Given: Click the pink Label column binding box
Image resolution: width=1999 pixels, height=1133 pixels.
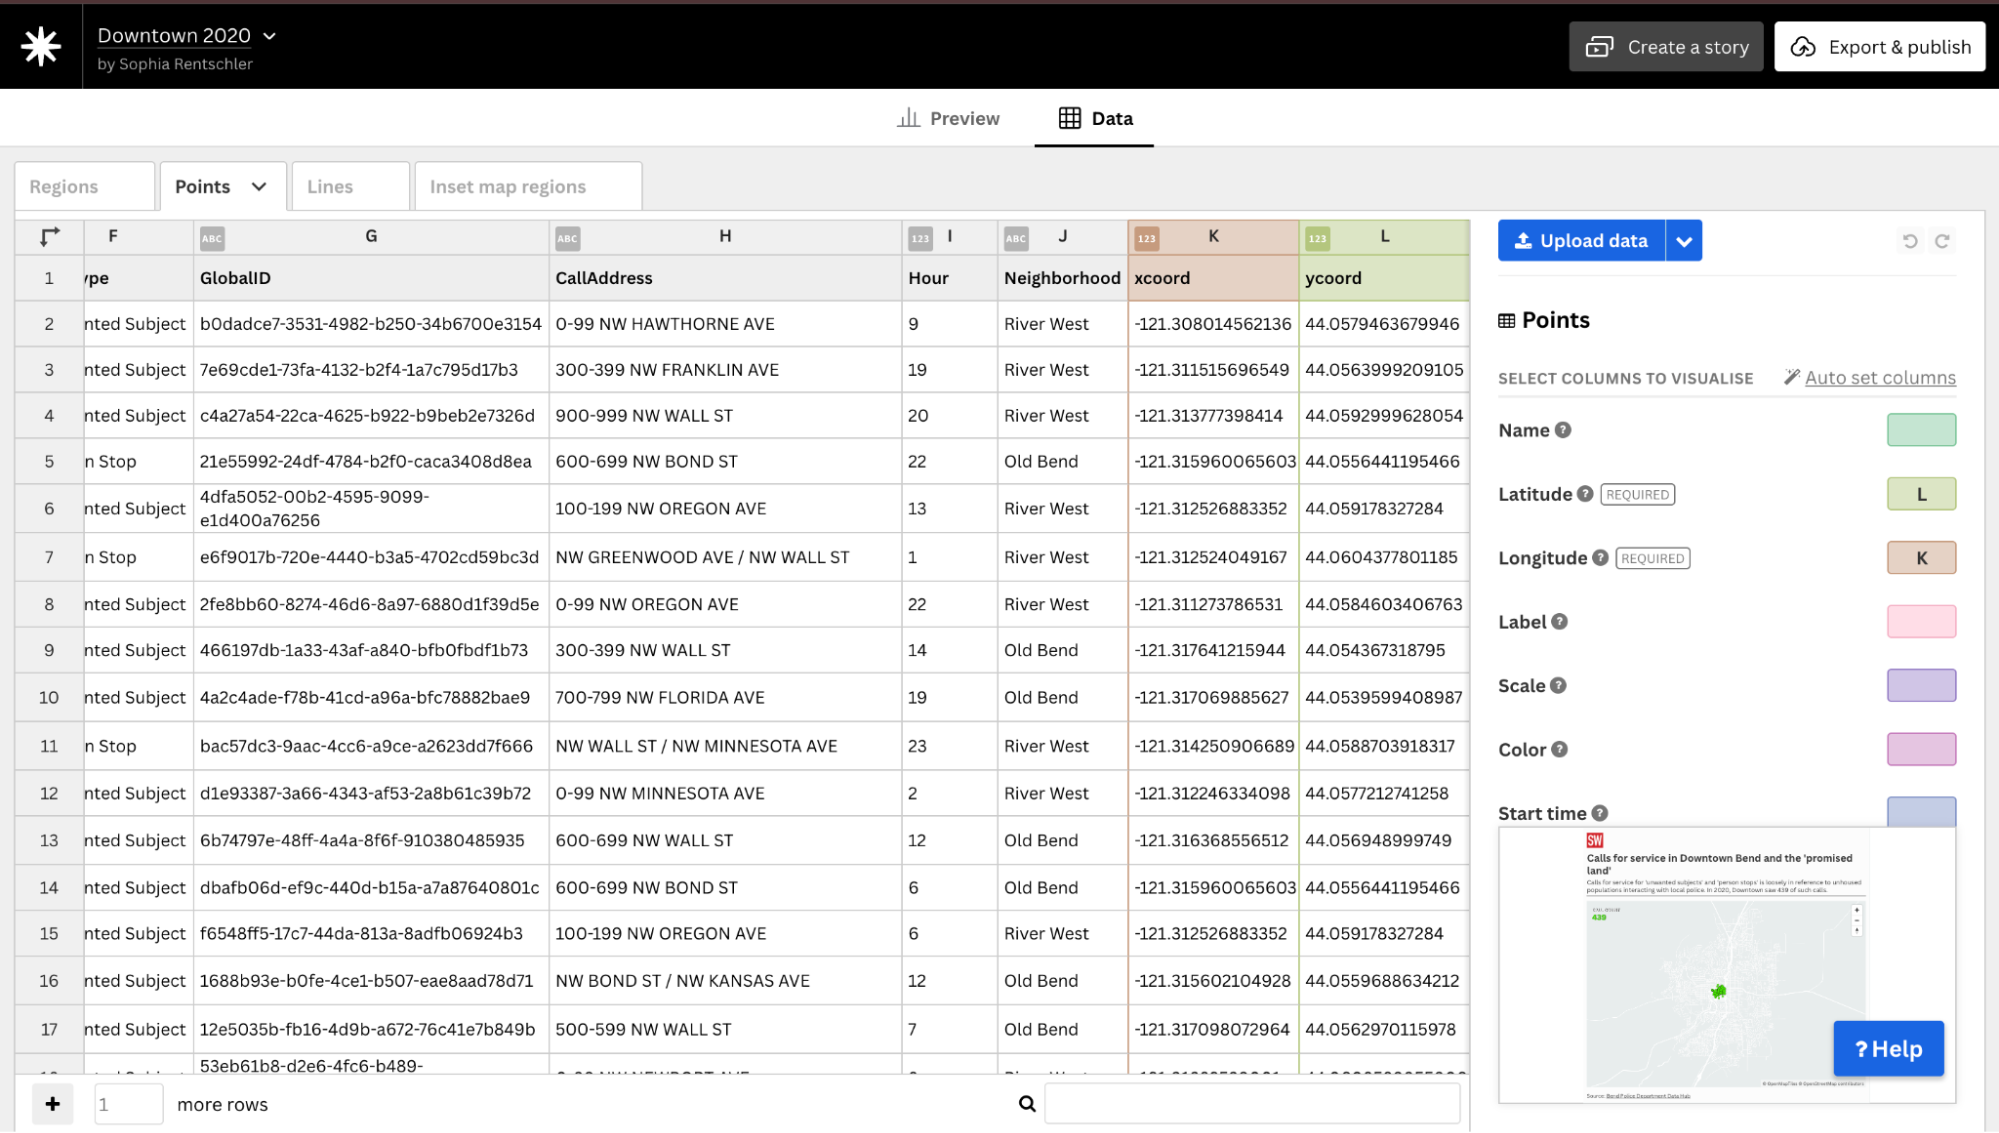Looking at the screenshot, I should coord(1921,622).
